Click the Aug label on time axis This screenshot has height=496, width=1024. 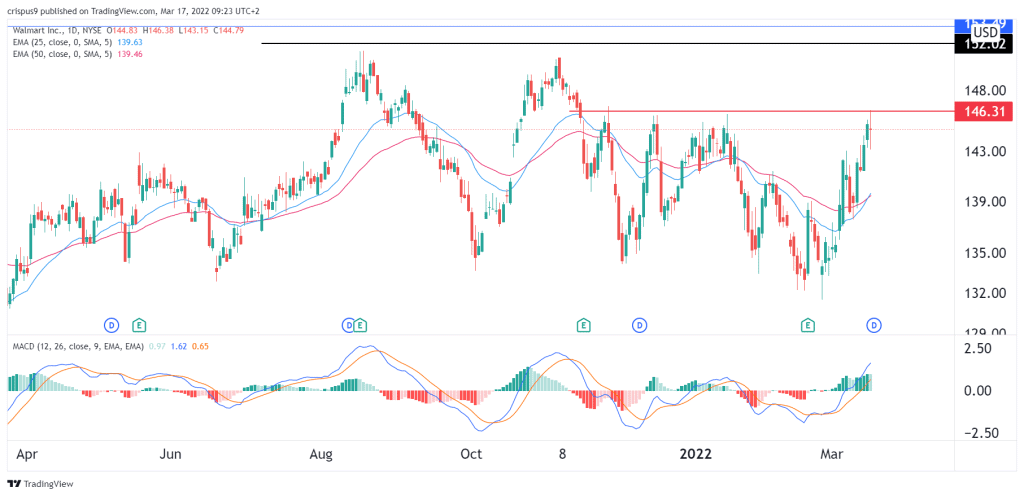(x=322, y=454)
